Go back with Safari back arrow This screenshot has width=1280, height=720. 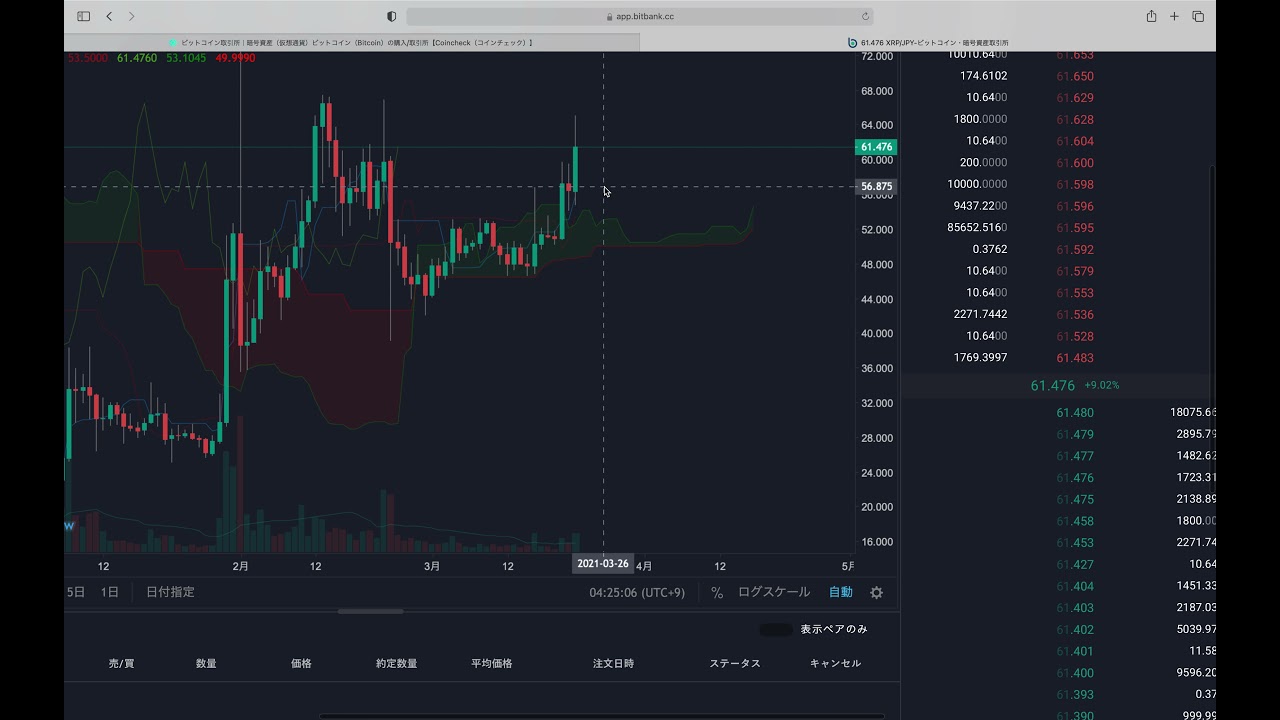109,16
